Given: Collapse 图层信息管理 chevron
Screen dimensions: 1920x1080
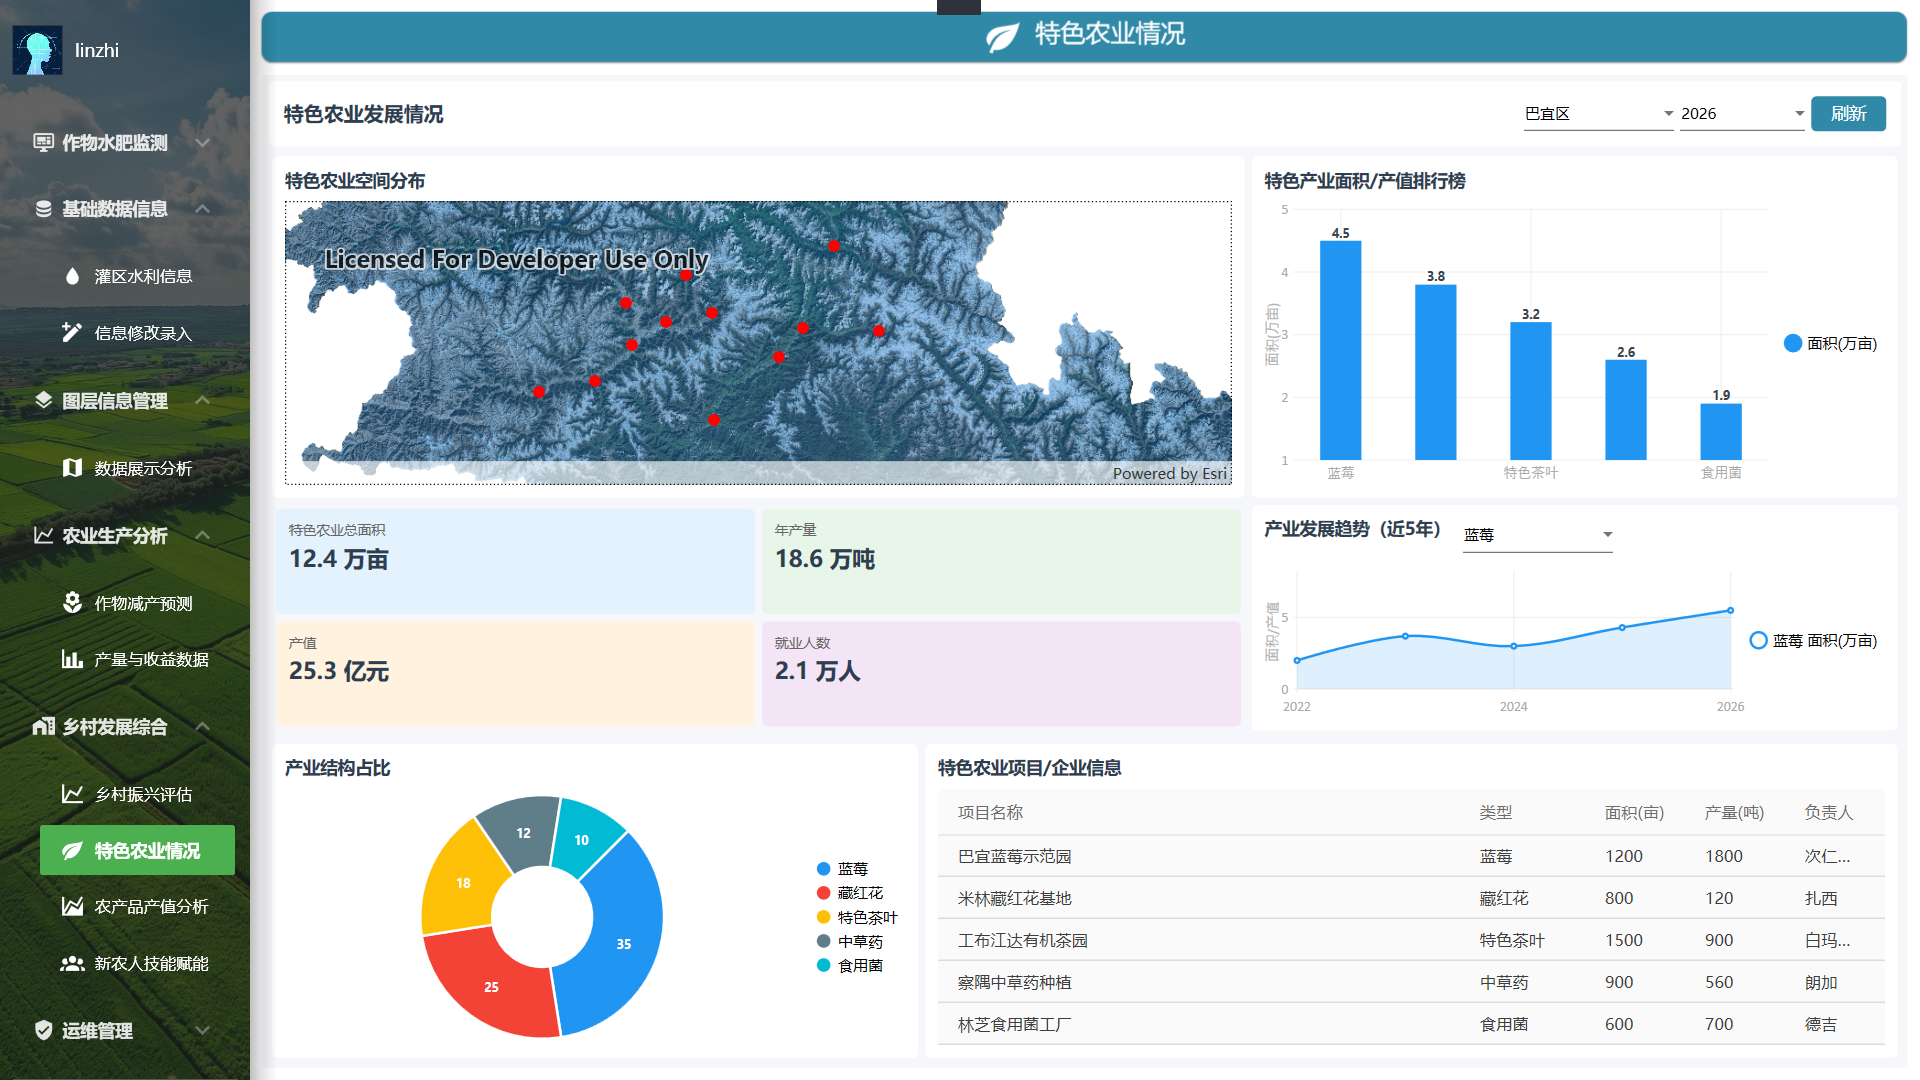Looking at the screenshot, I should tap(202, 400).
